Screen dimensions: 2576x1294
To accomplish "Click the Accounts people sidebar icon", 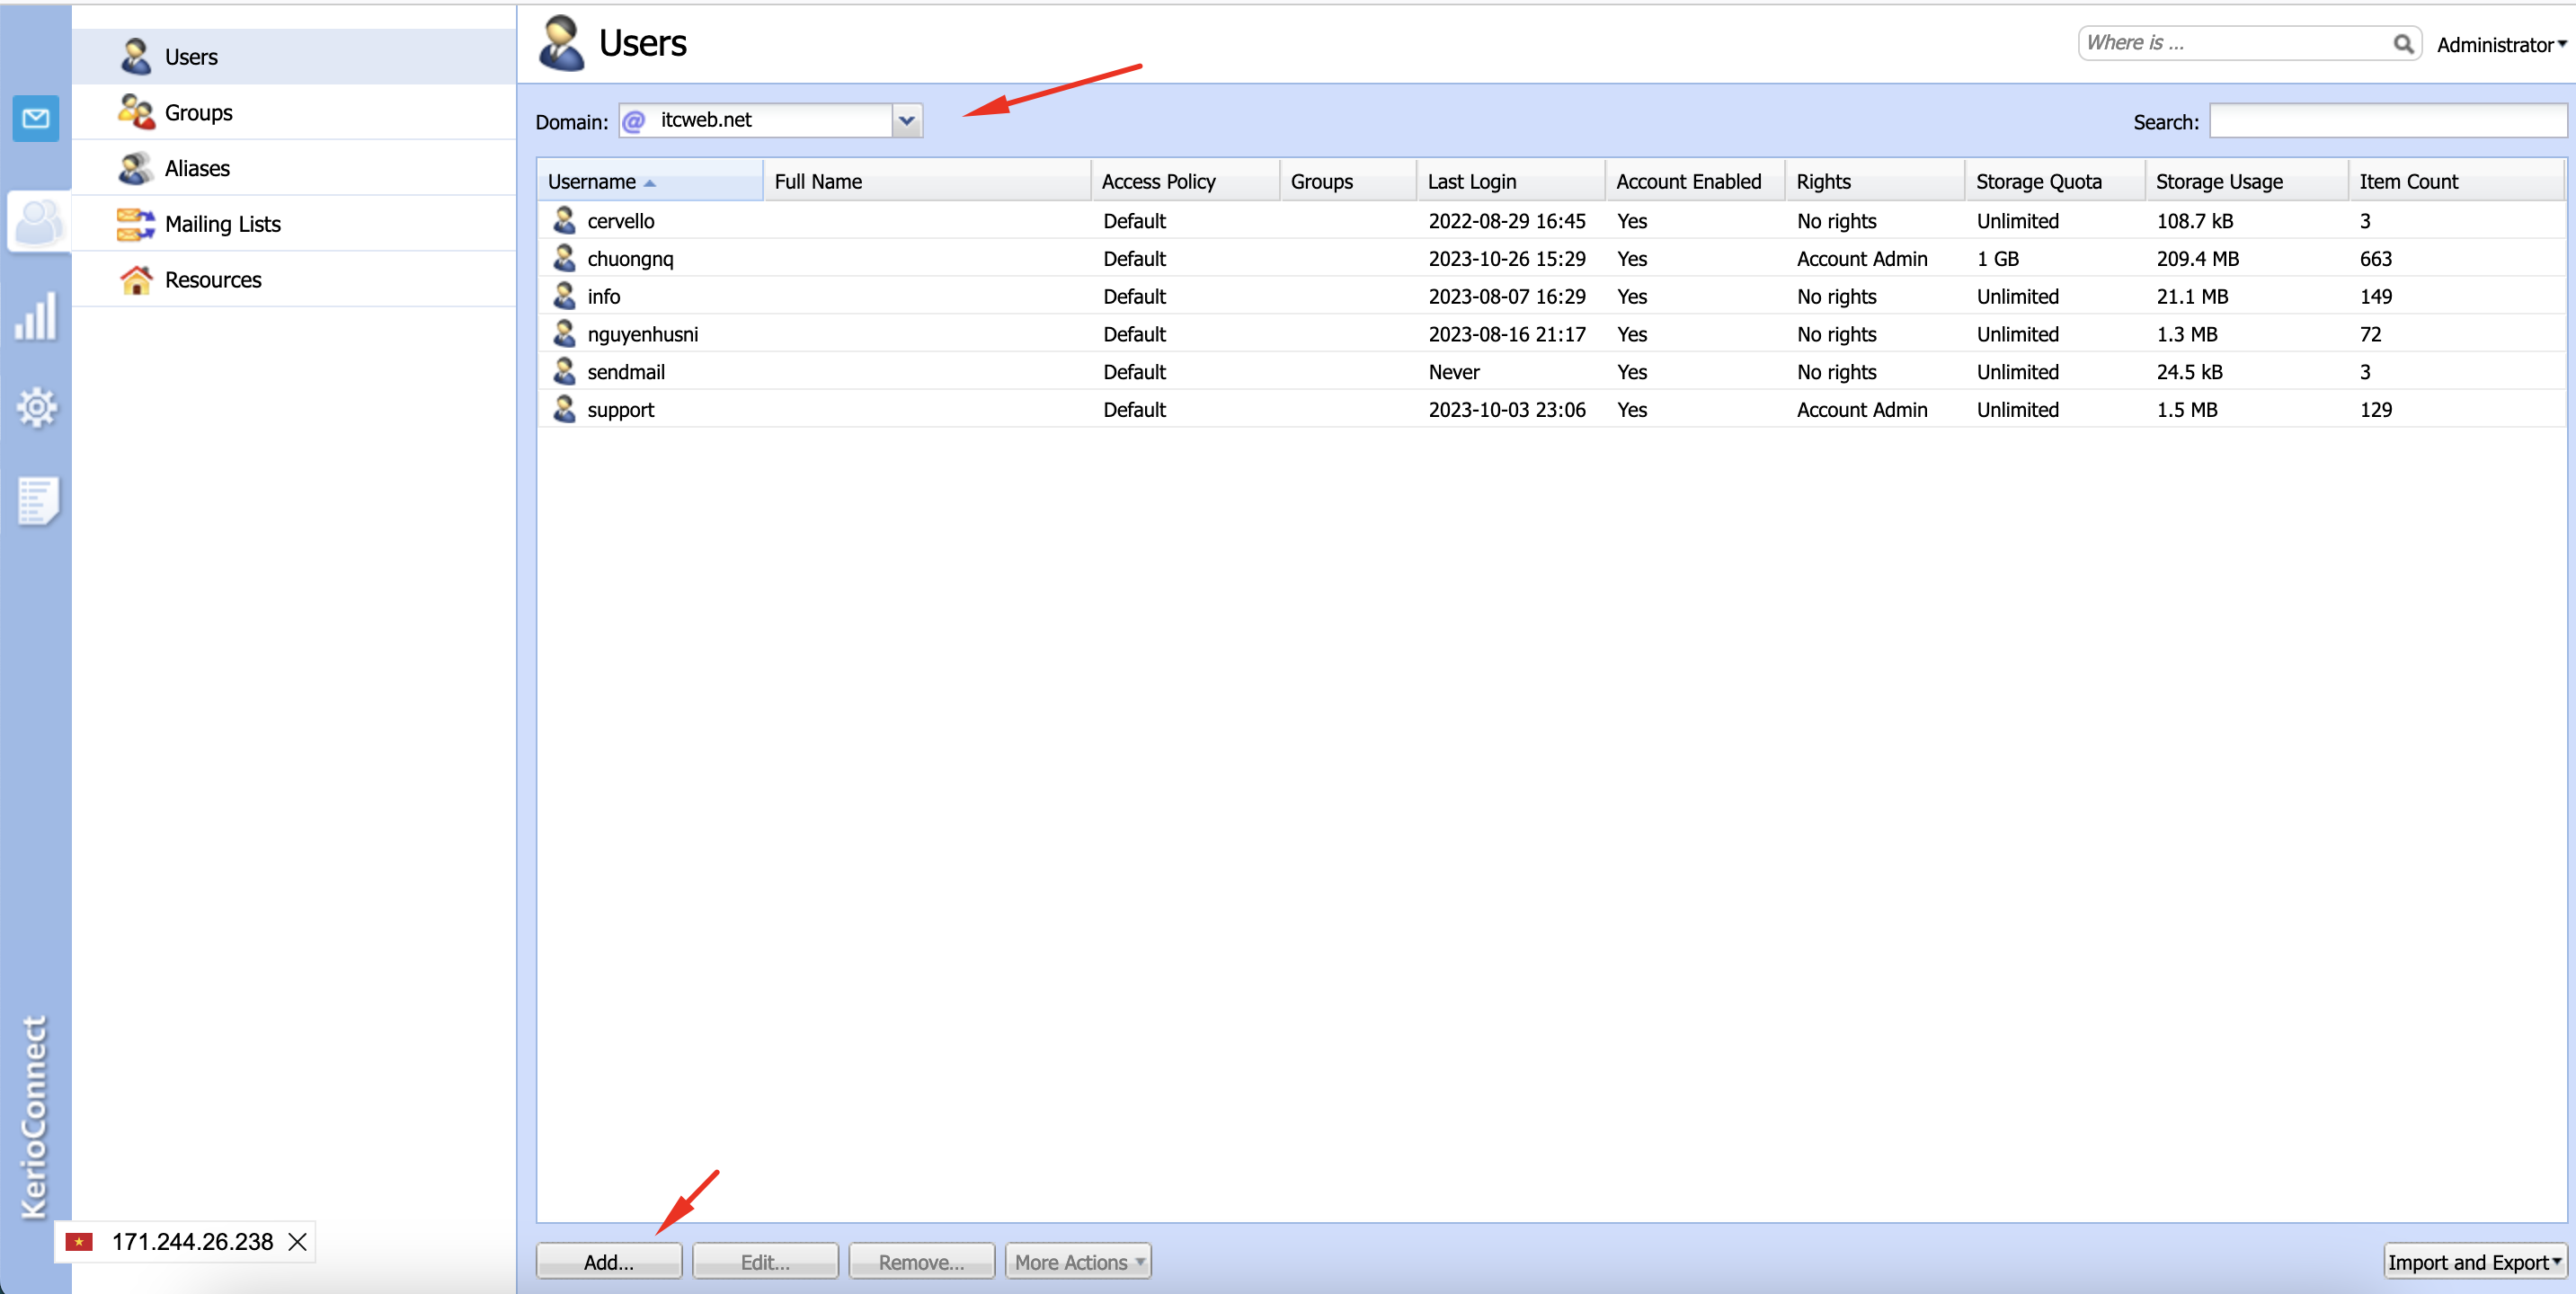I will (38, 222).
